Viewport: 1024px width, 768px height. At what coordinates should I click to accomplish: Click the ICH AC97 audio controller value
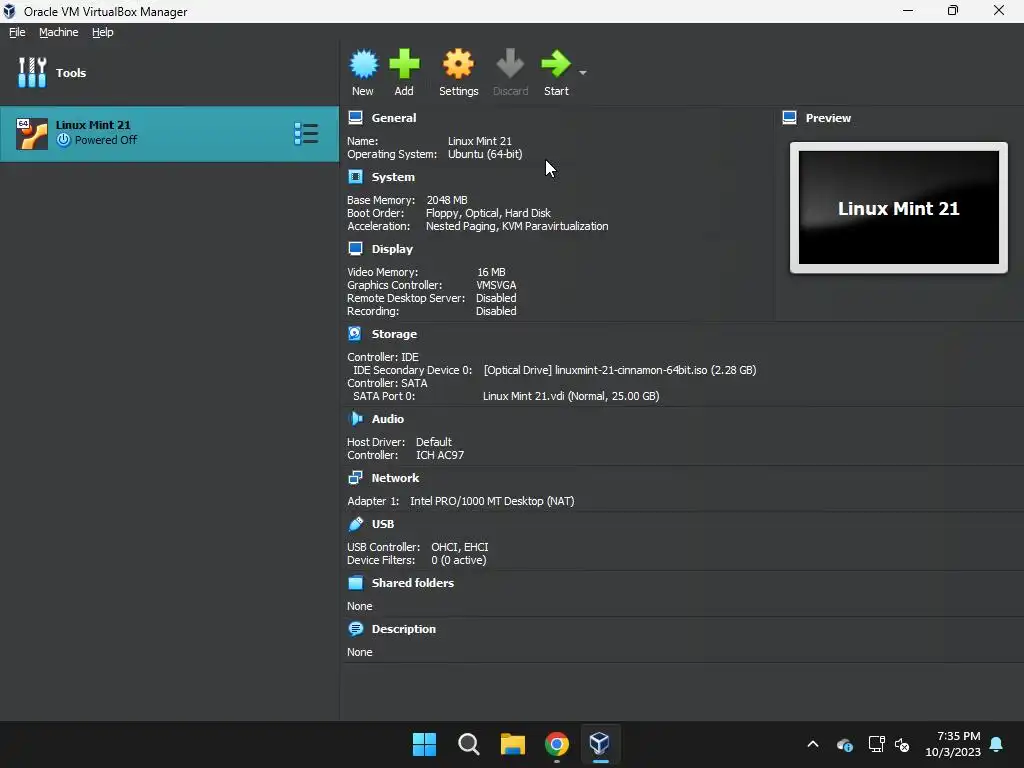pyautogui.click(x=440, y=455)
